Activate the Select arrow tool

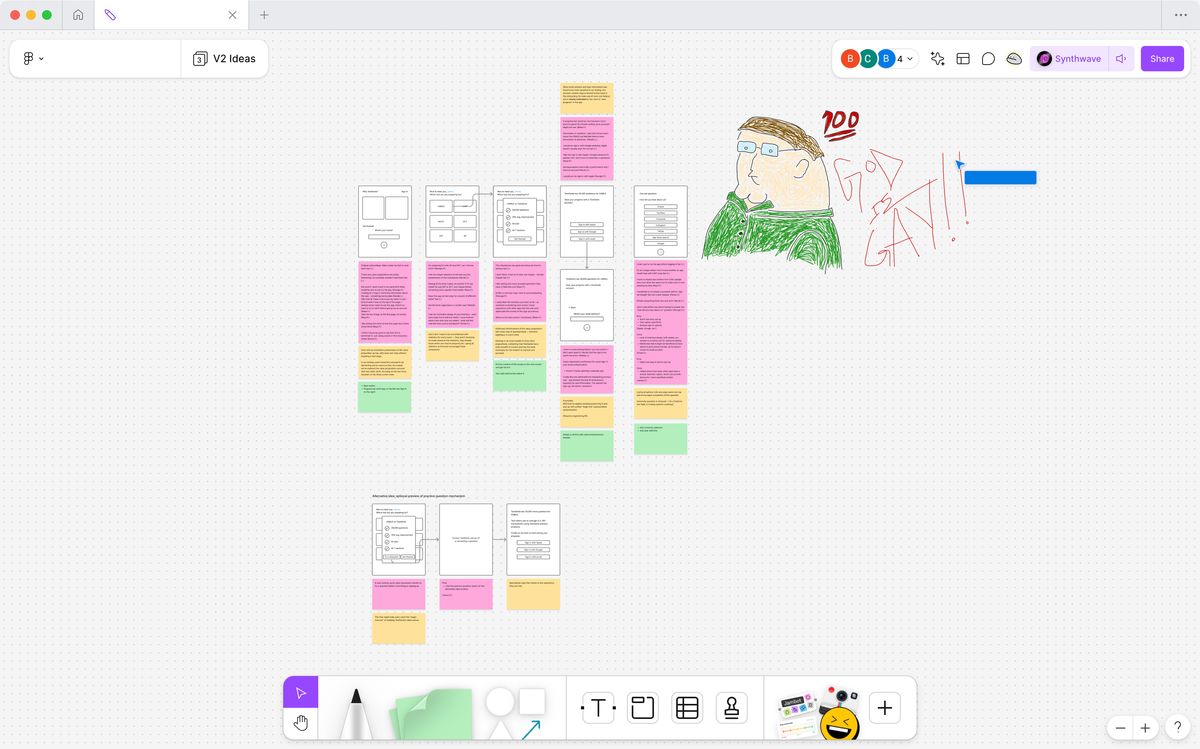coord(301,692)
